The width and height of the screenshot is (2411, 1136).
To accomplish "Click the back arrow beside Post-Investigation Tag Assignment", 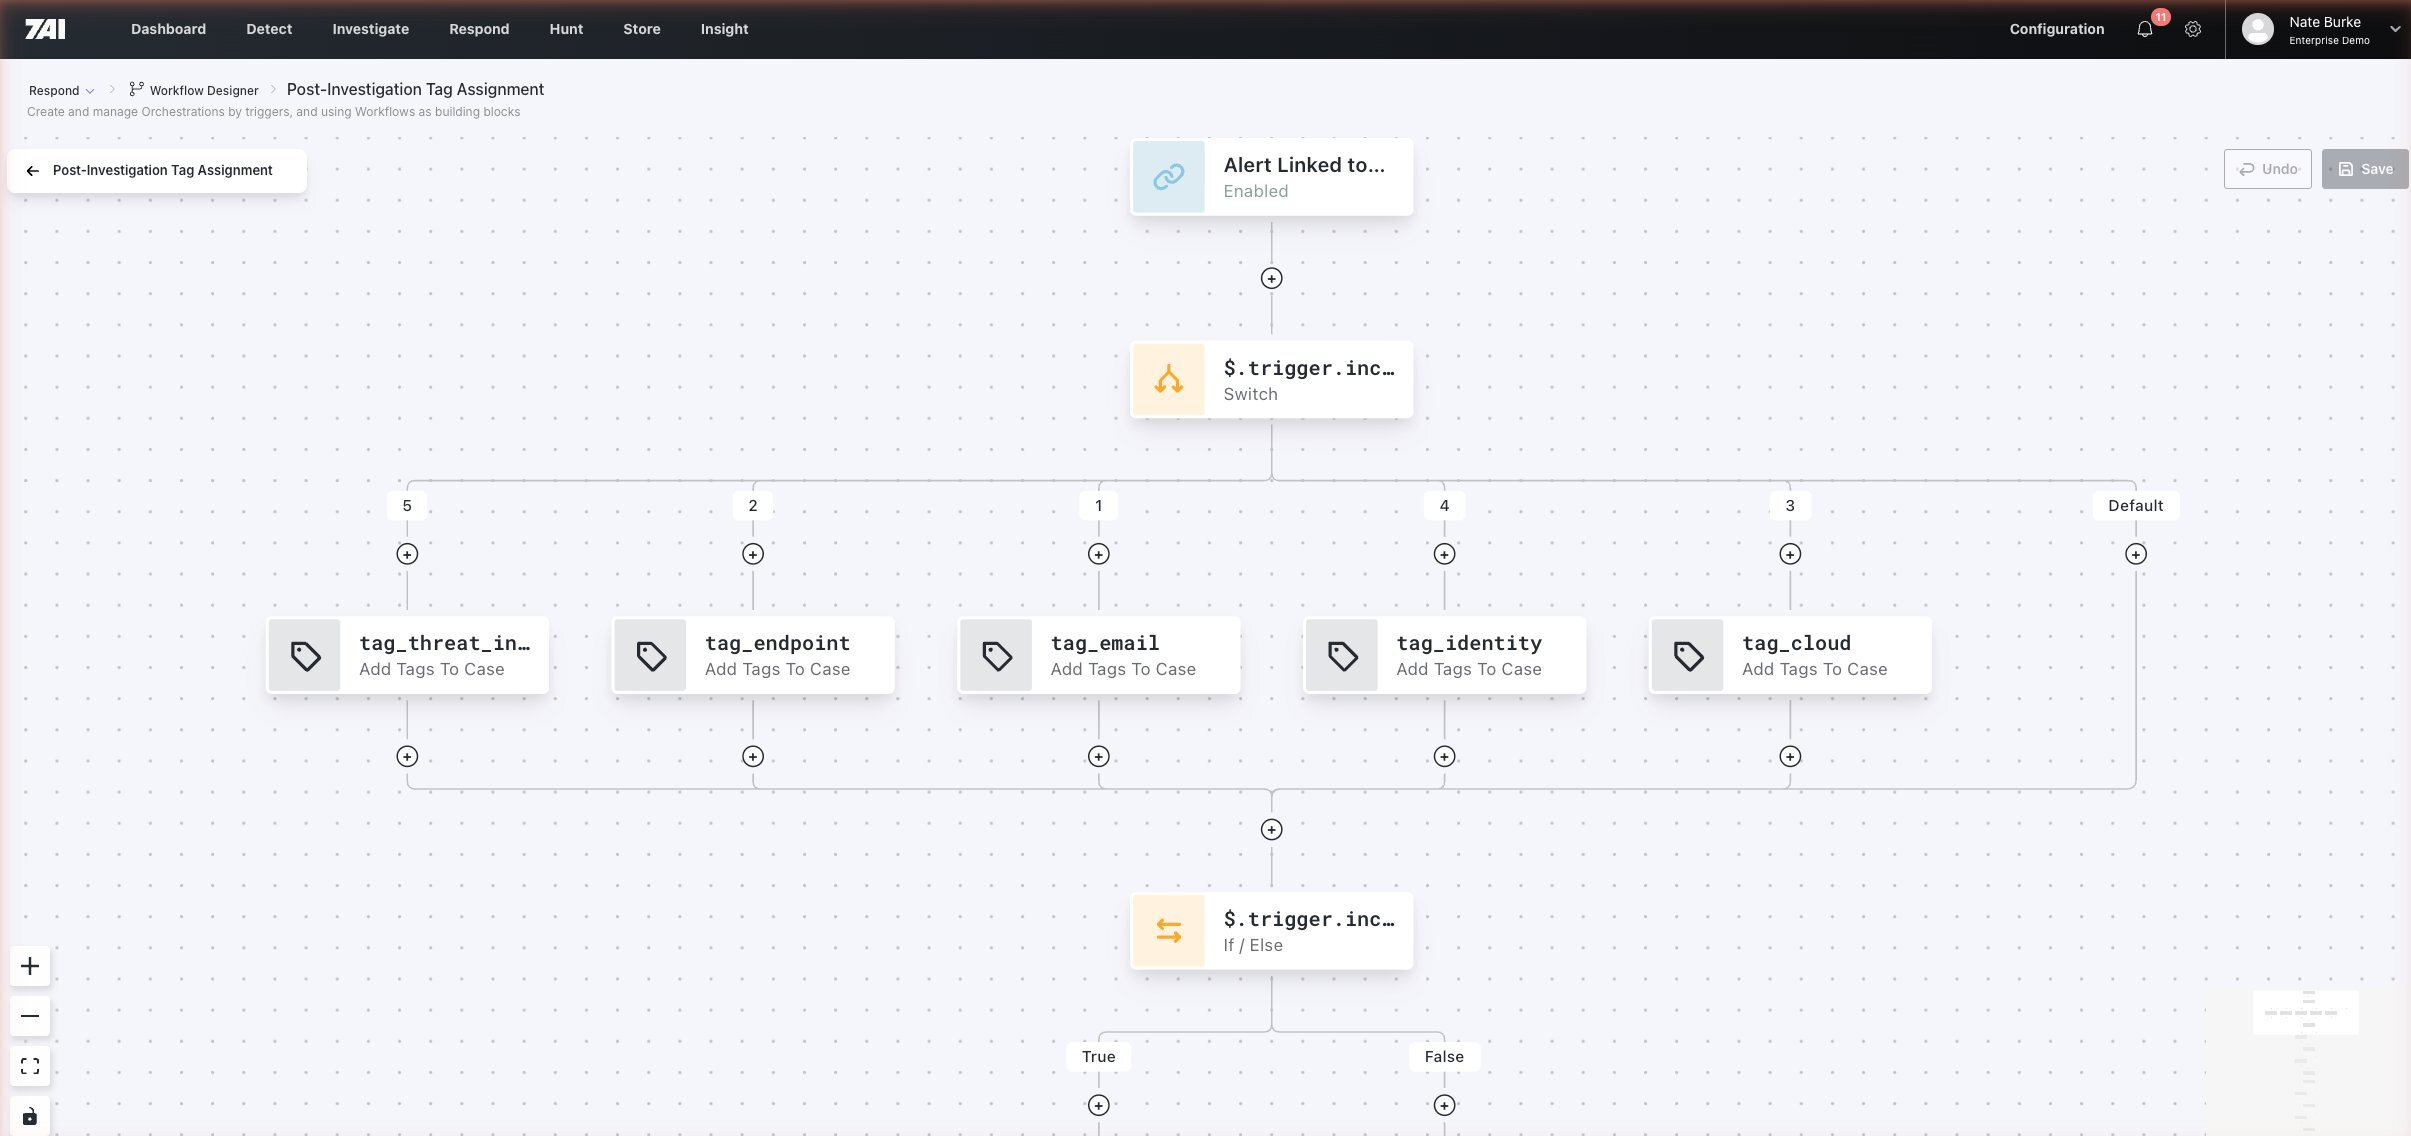I will (33, 170).
